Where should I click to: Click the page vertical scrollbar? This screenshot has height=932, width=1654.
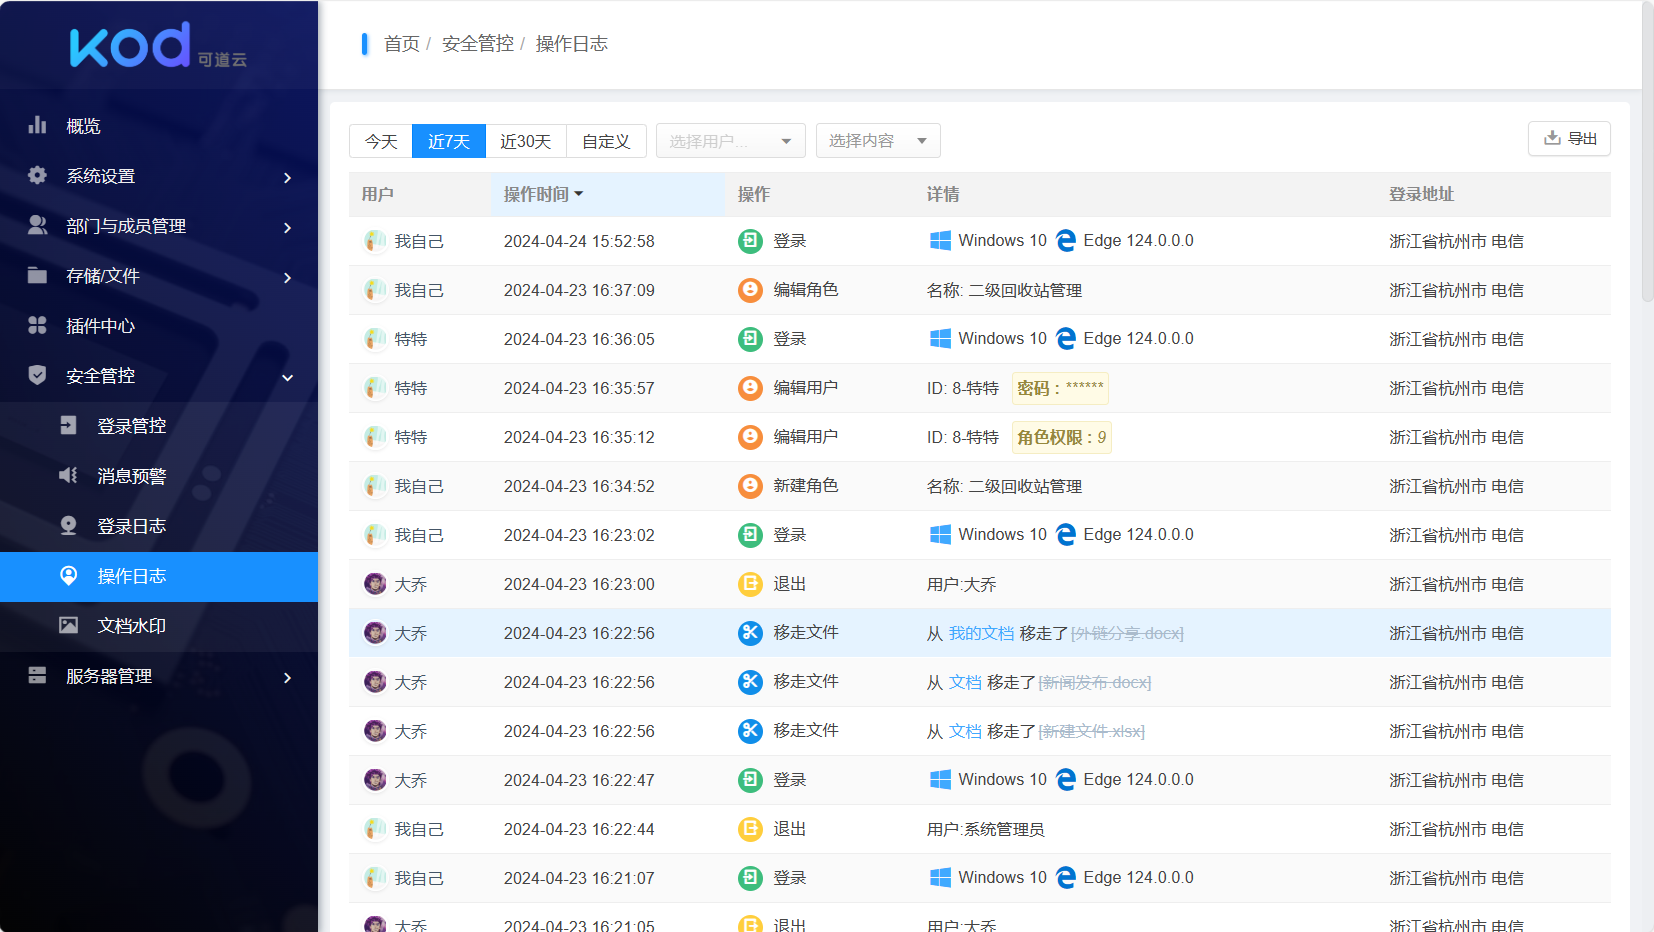(x=1647, y=150)
